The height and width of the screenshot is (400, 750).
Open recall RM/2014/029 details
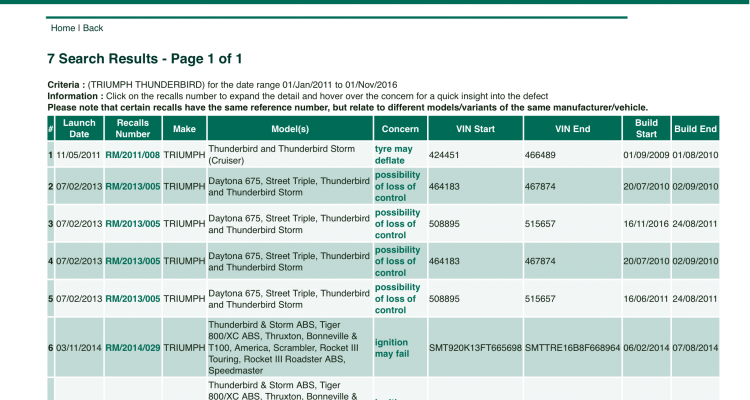point(132,348)
